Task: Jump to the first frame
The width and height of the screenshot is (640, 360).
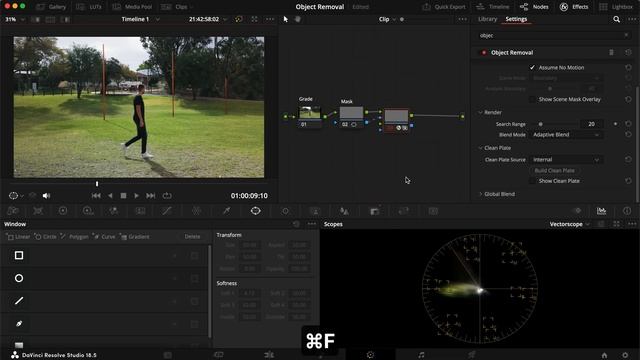Action: [x=96, y=196]
